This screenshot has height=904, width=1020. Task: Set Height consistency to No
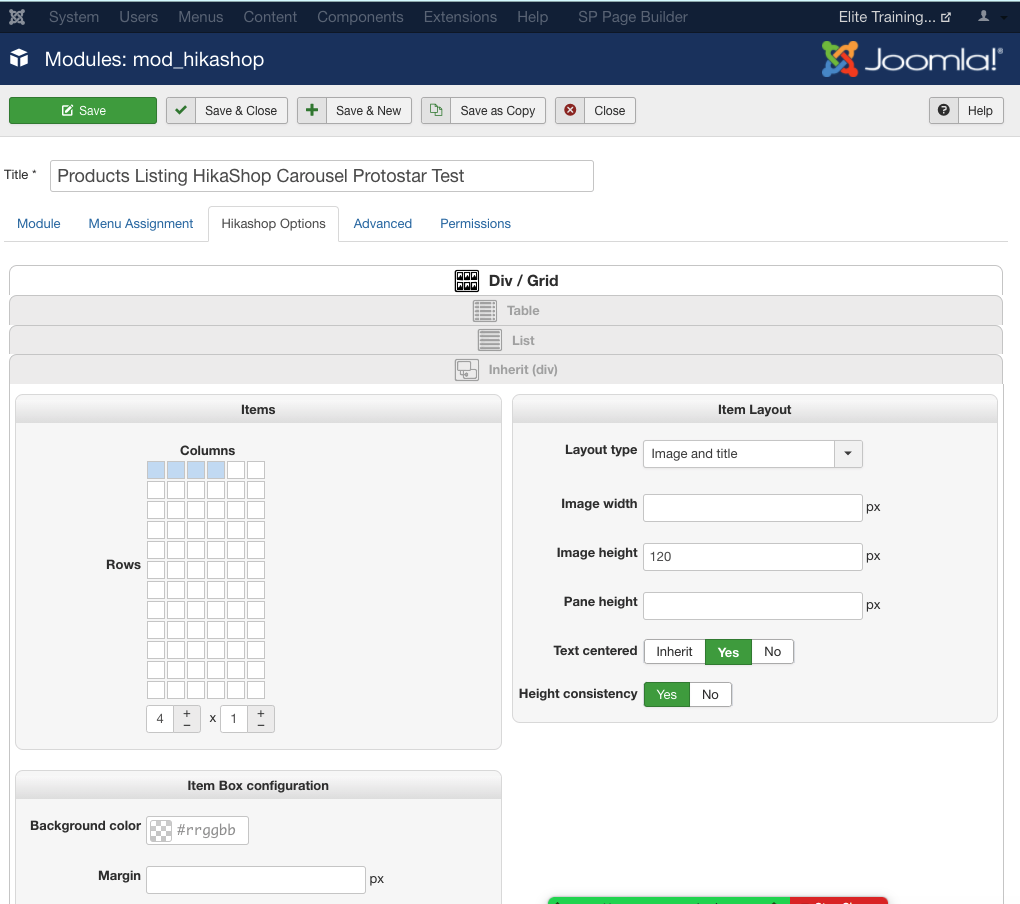(x=710, y=694)
